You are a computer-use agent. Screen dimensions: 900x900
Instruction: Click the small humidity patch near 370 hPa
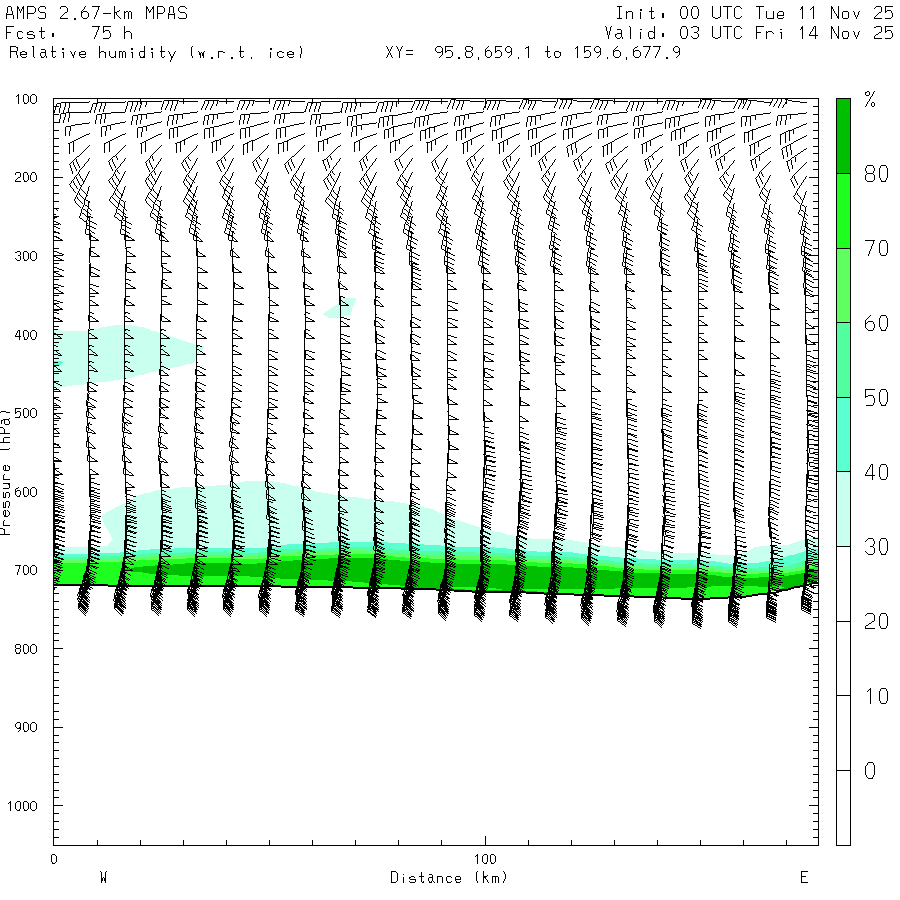[340, 308]
